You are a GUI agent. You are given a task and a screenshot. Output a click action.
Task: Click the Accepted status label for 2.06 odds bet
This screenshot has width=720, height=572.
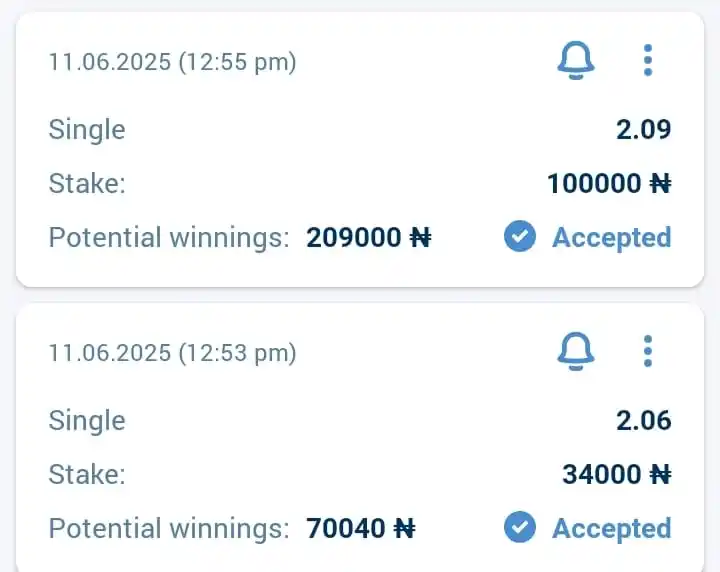[x=612, y=528]
